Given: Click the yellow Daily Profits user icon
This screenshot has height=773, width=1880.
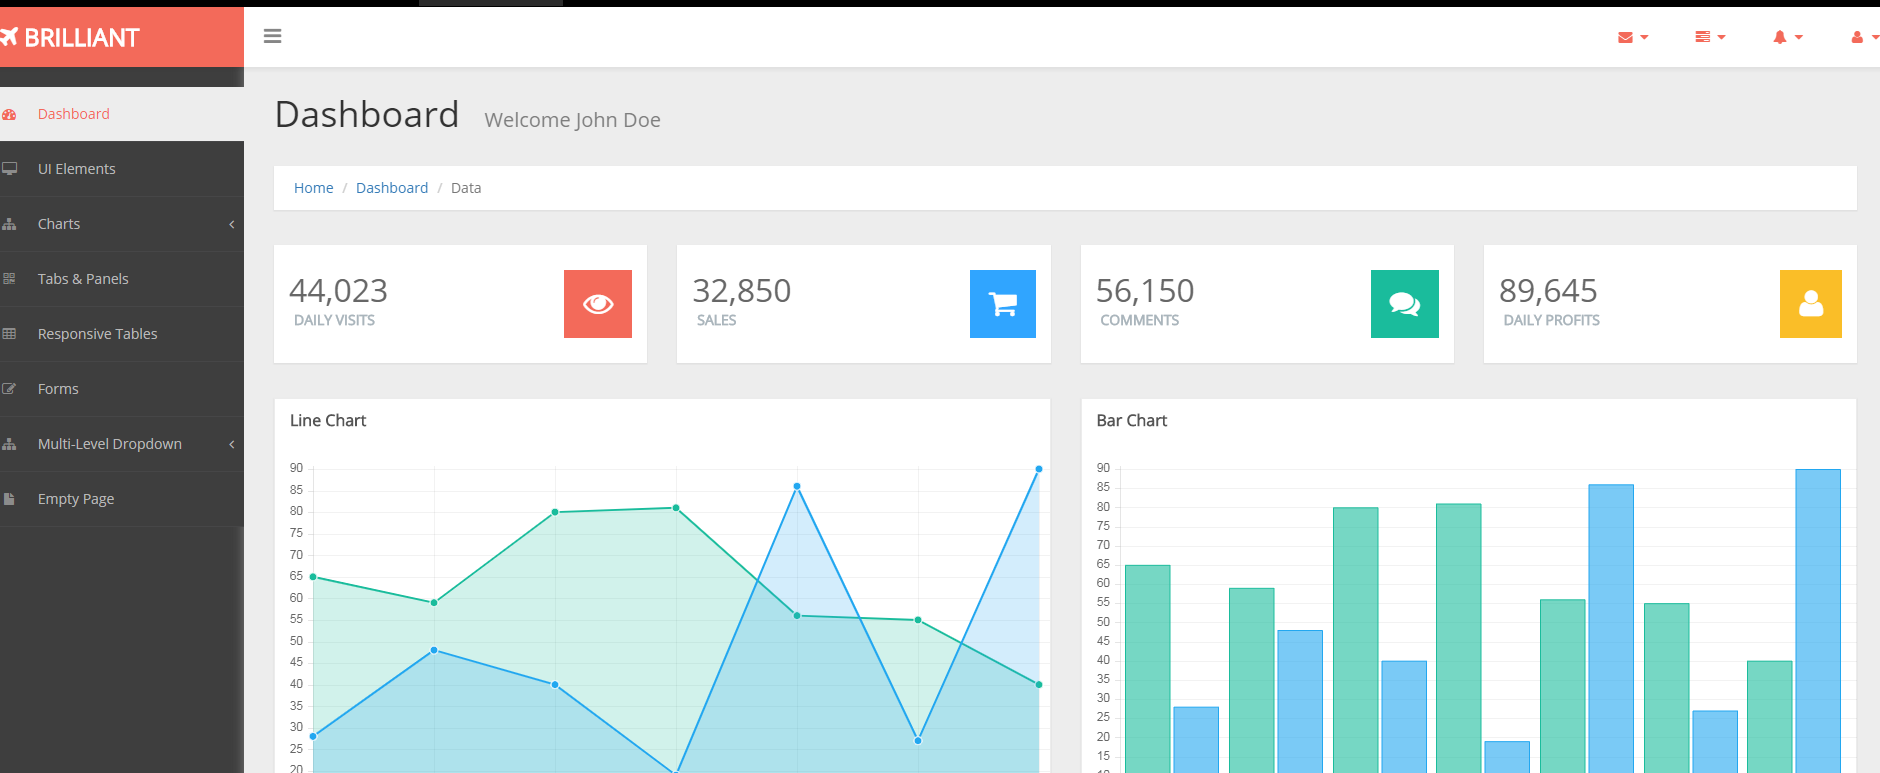Looking at the screenshot, I should pos(1810,304).
